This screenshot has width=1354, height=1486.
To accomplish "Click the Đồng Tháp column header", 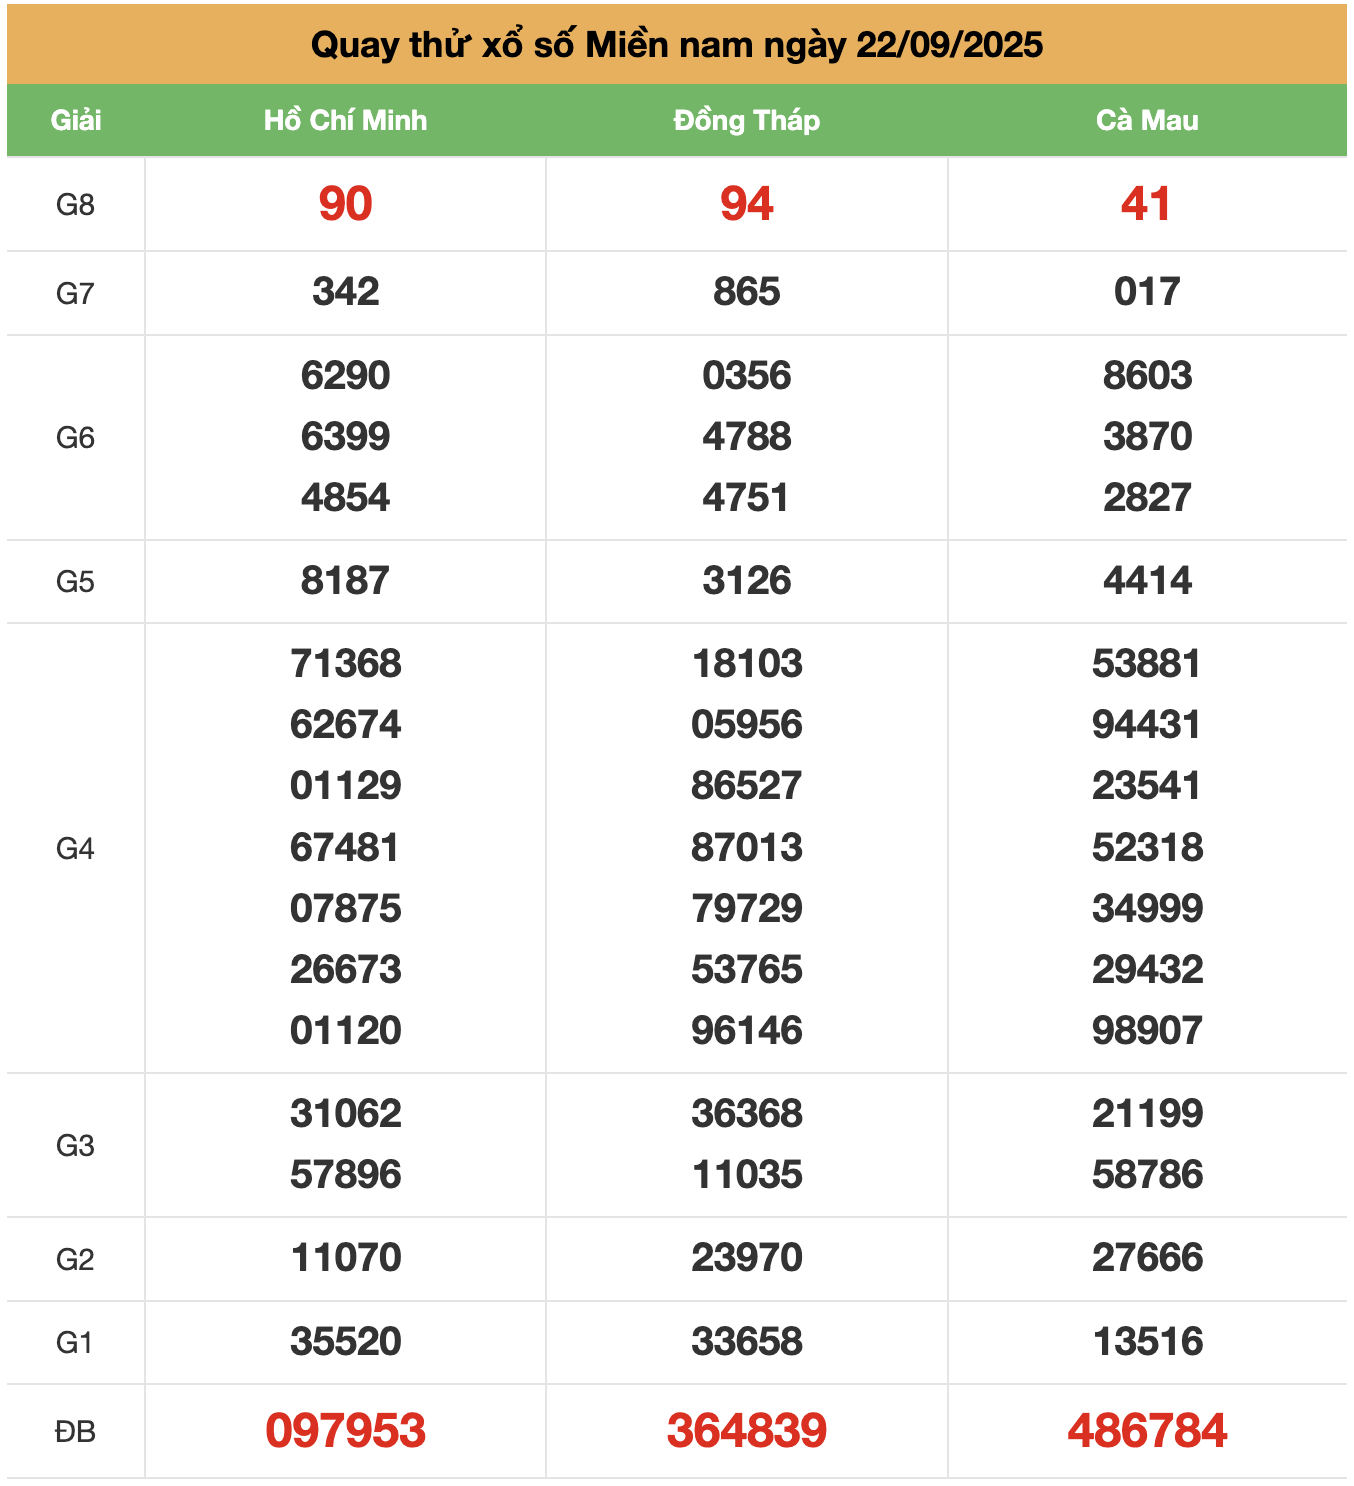I will pyautogui.click(x=746, y=120).
